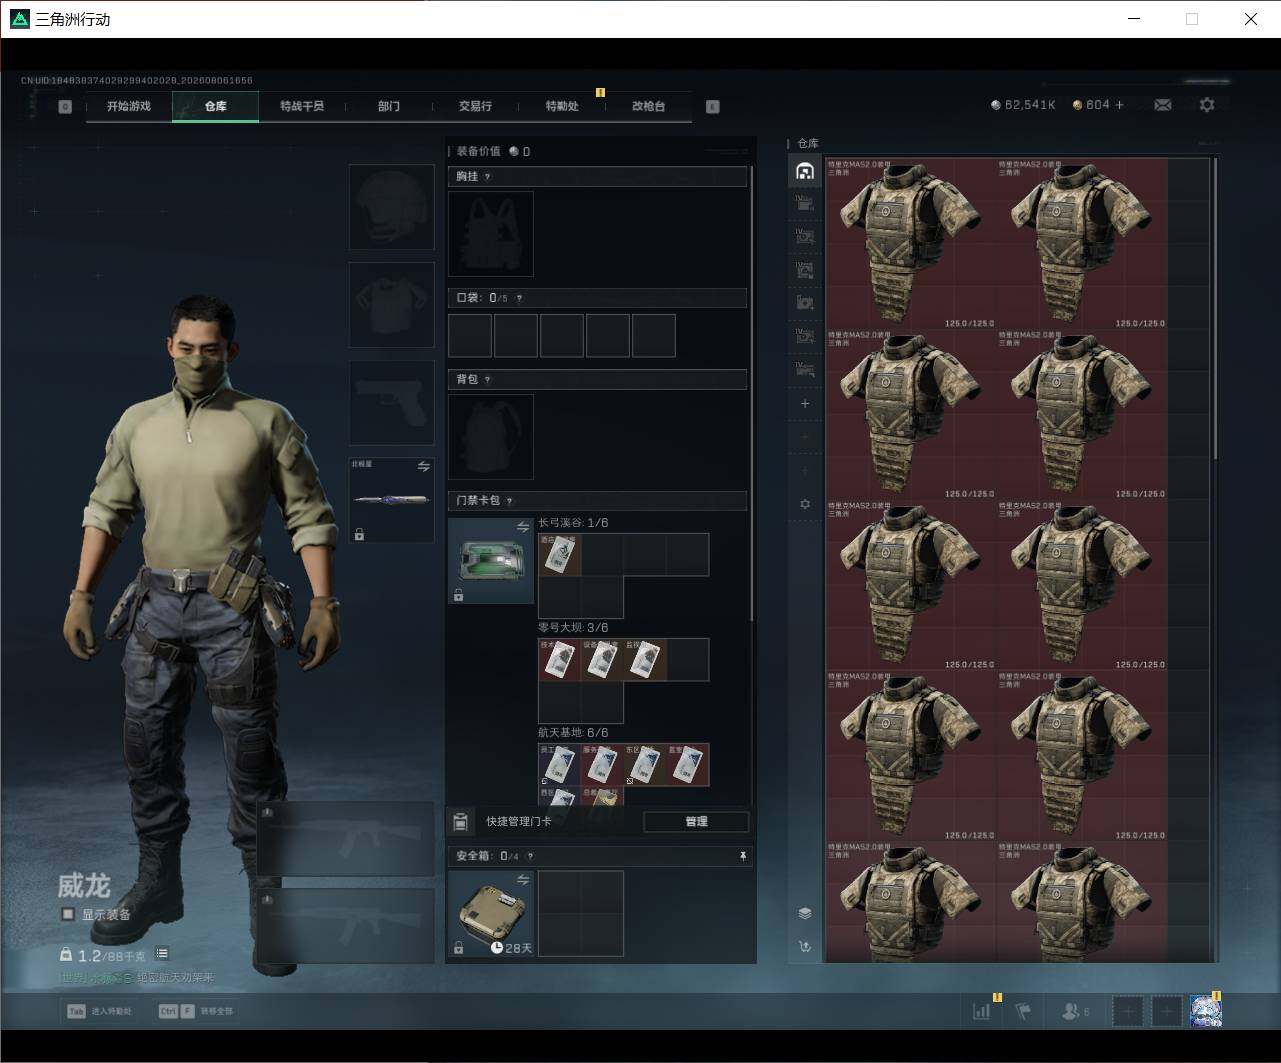
Task: Click the 口袋 help question mark
Action: [519, 298]
